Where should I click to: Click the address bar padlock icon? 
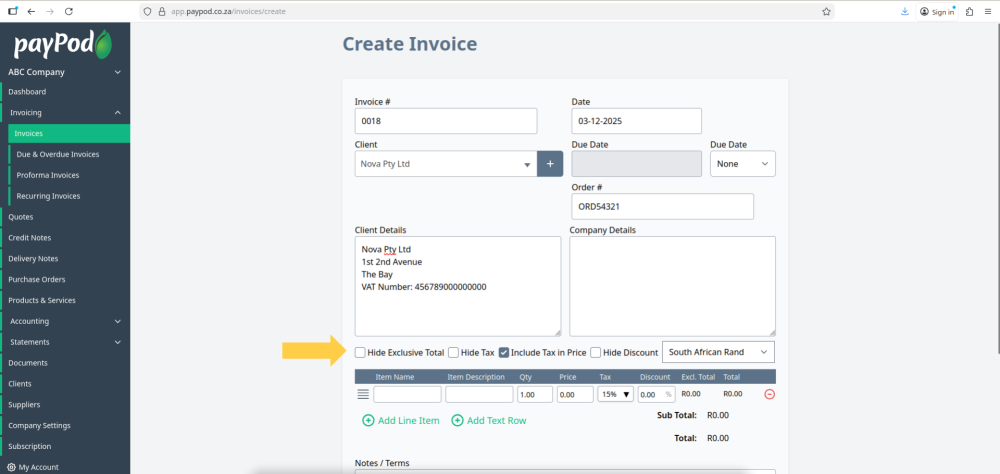161,11
